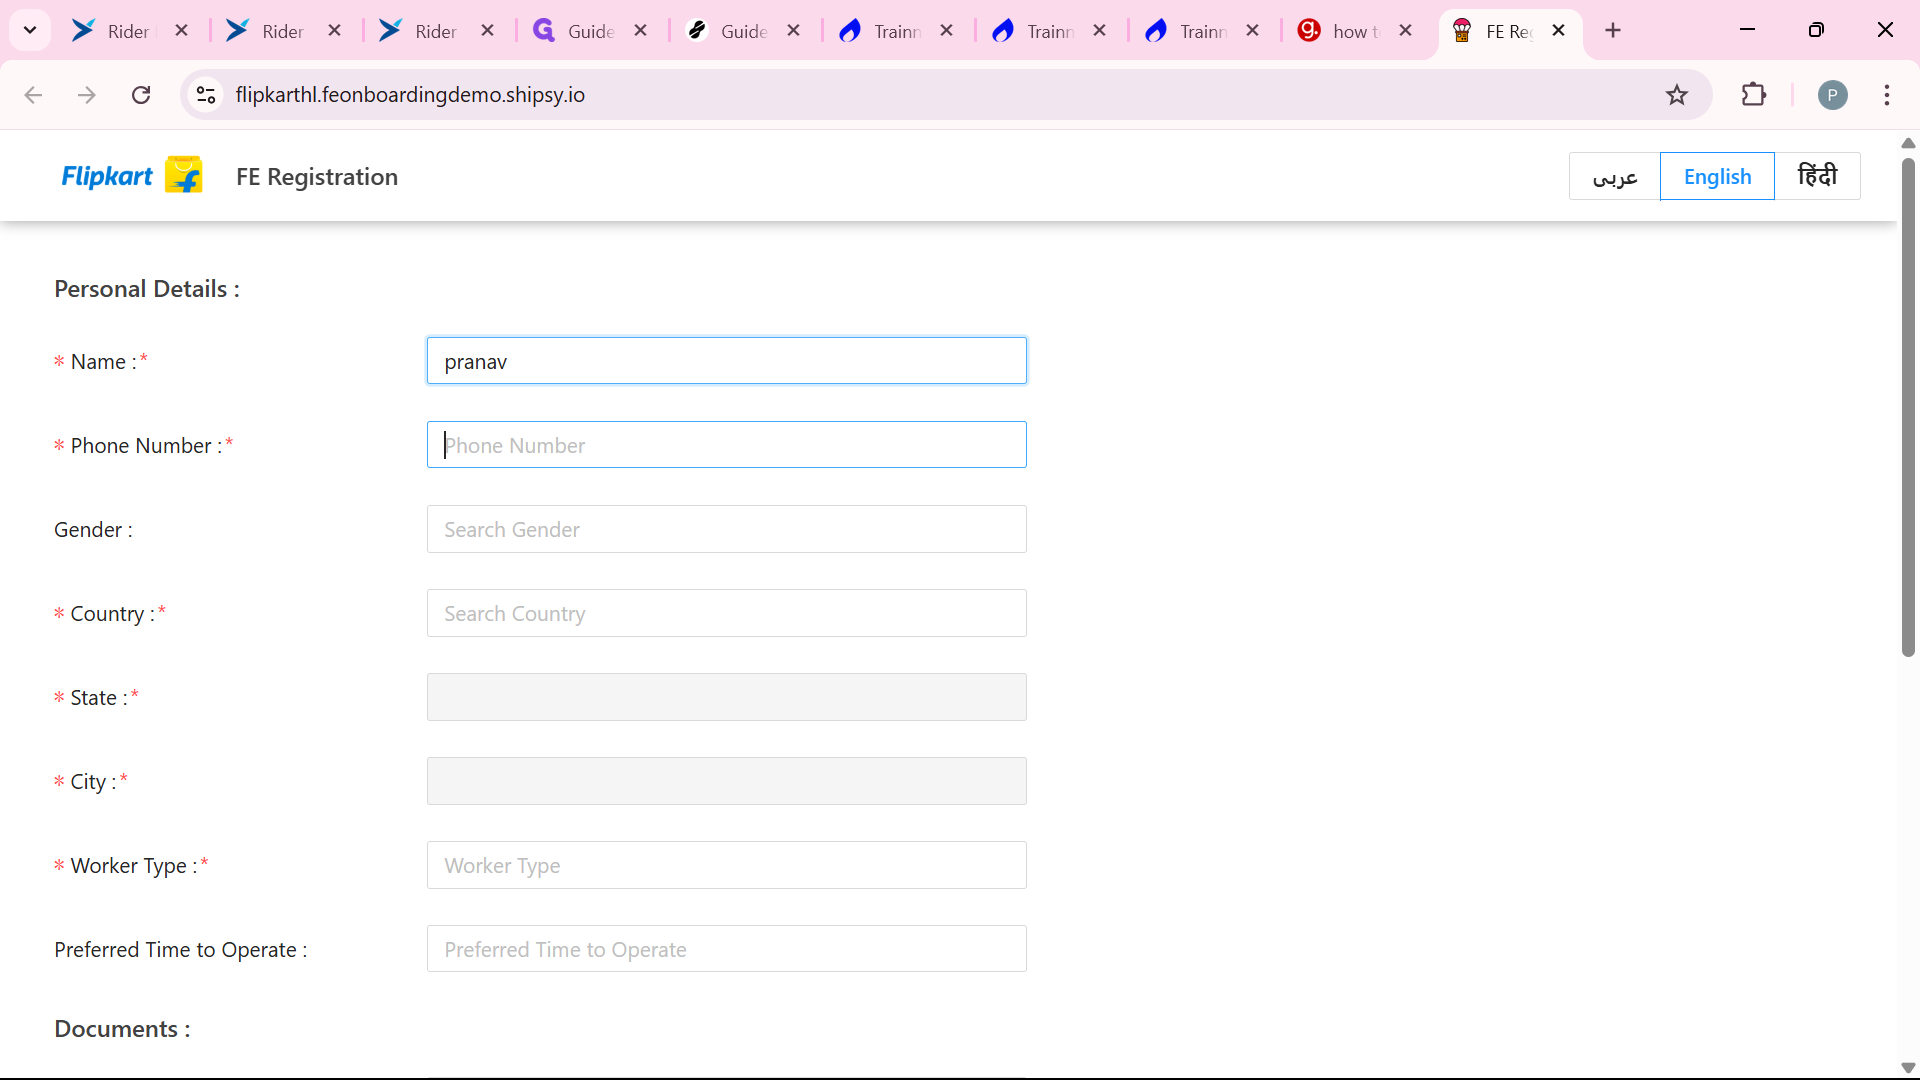Open the Search Gender dropdown

tap(727, 529)
